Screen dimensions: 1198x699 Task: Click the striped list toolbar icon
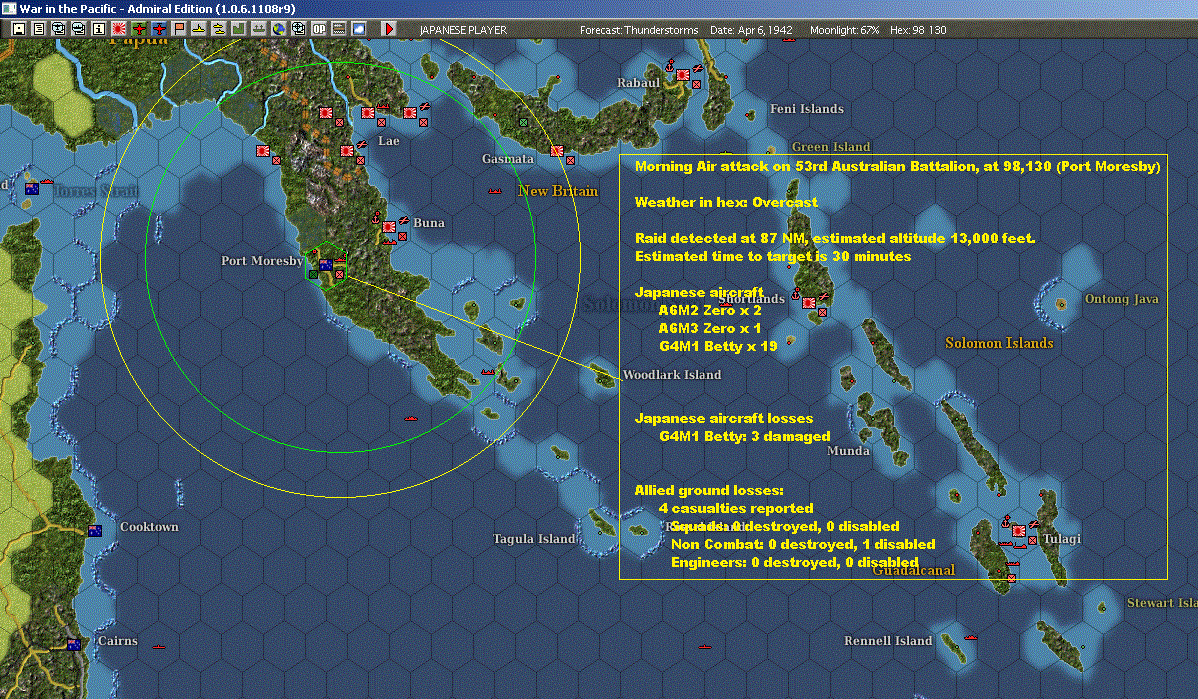[338, 29]
